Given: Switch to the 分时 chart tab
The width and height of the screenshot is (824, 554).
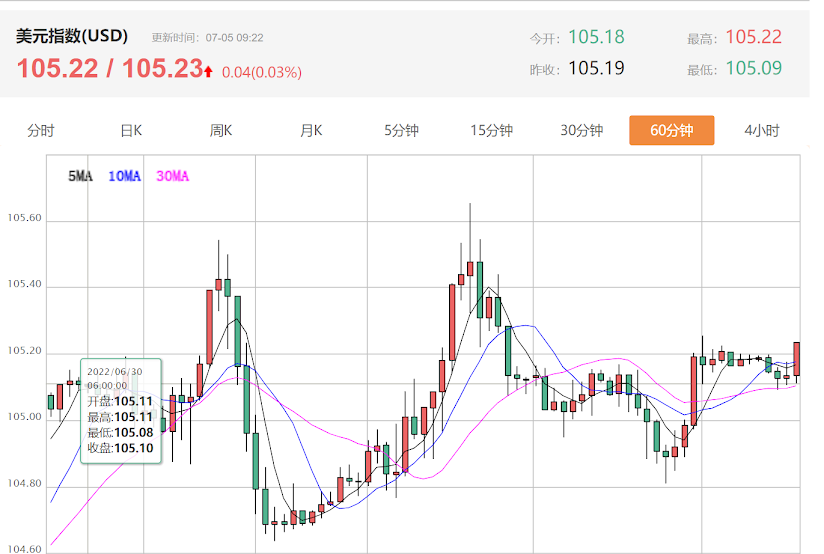Looking at the screenshot, I should coord(40,130).
